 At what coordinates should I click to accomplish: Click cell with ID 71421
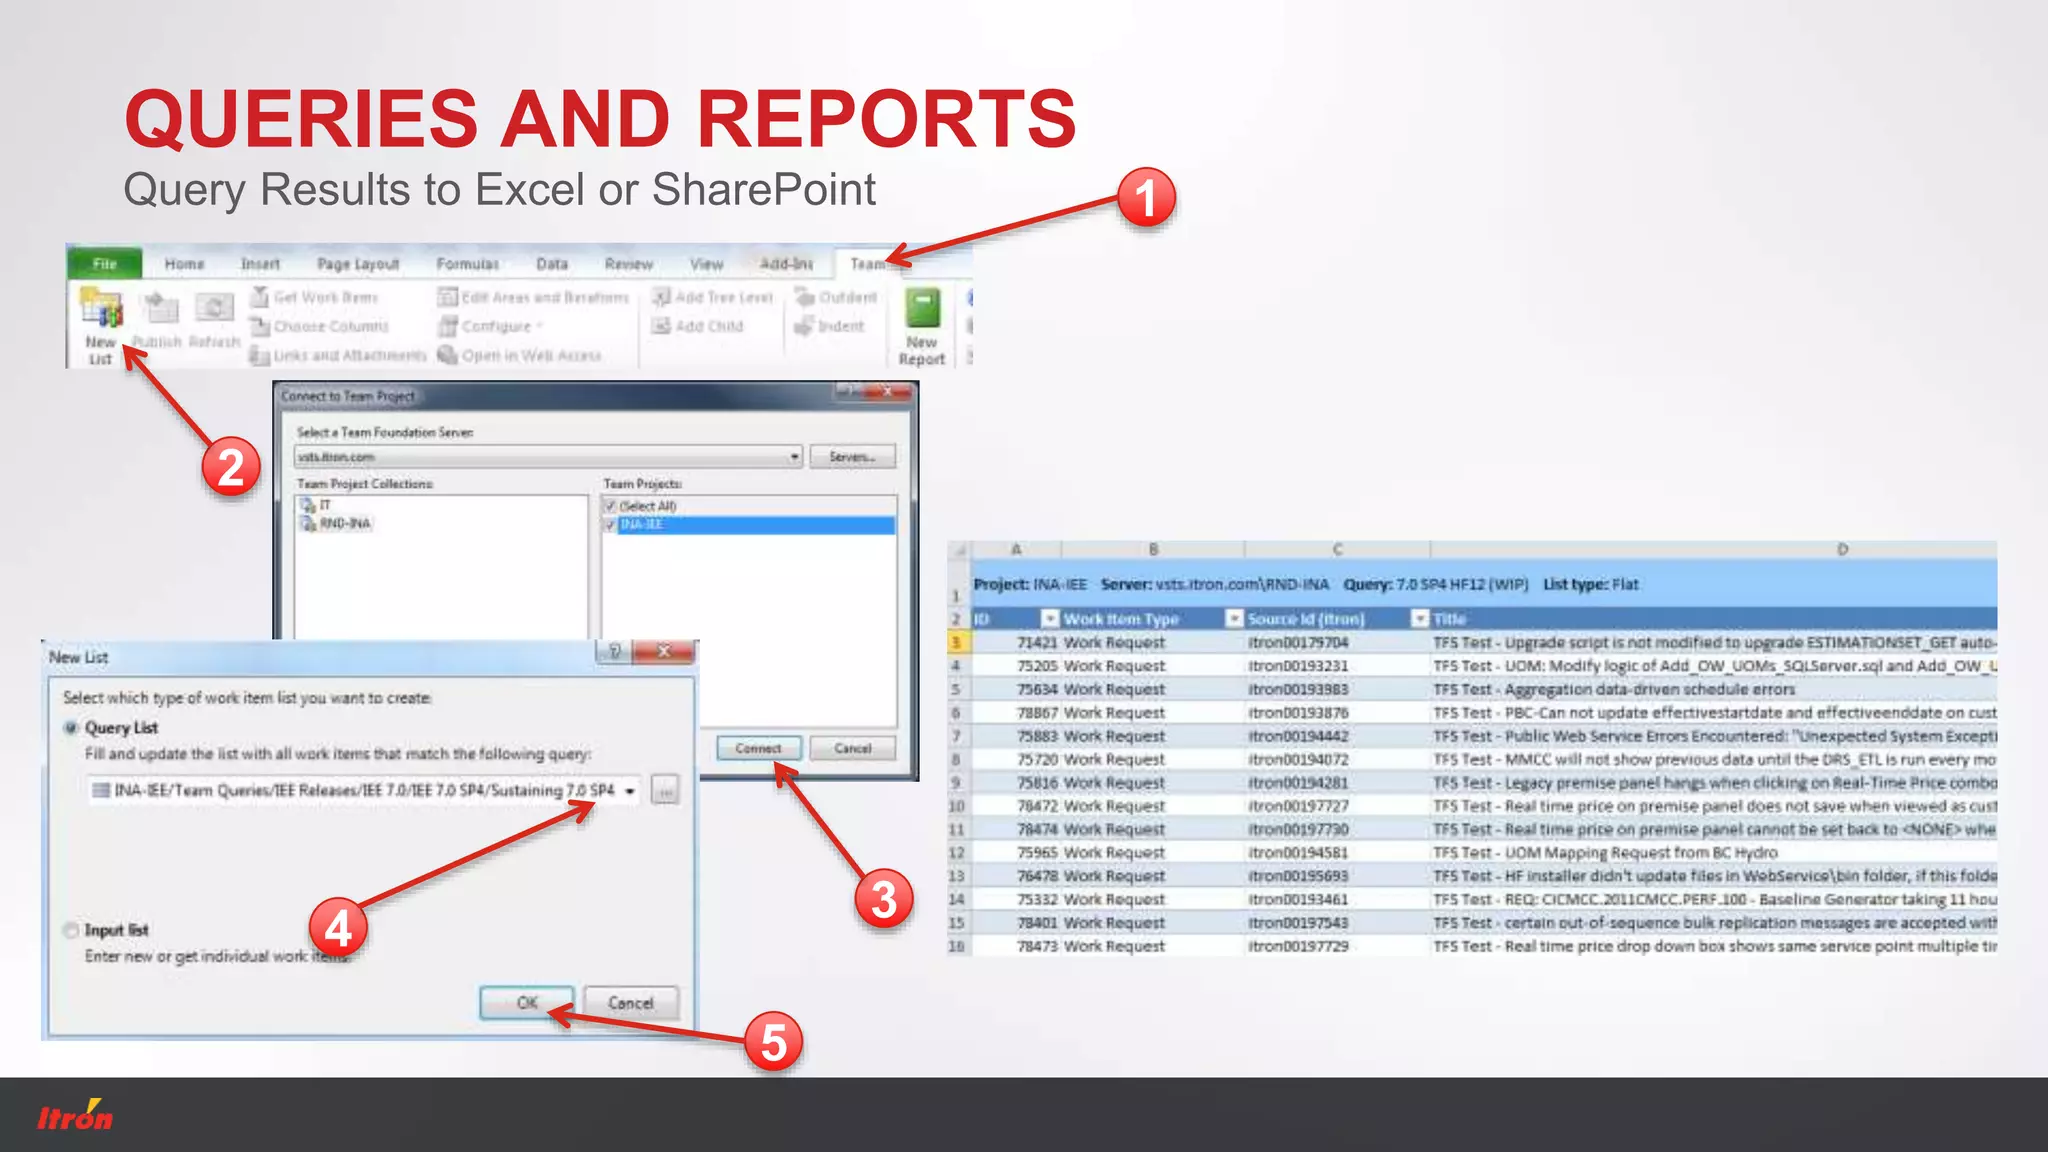1016,643
